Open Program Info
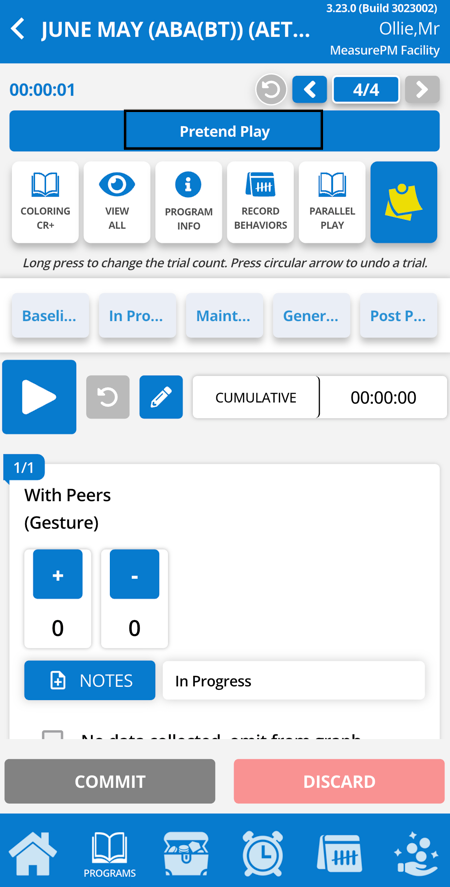The image size is (450, 887). pos(188,203)
